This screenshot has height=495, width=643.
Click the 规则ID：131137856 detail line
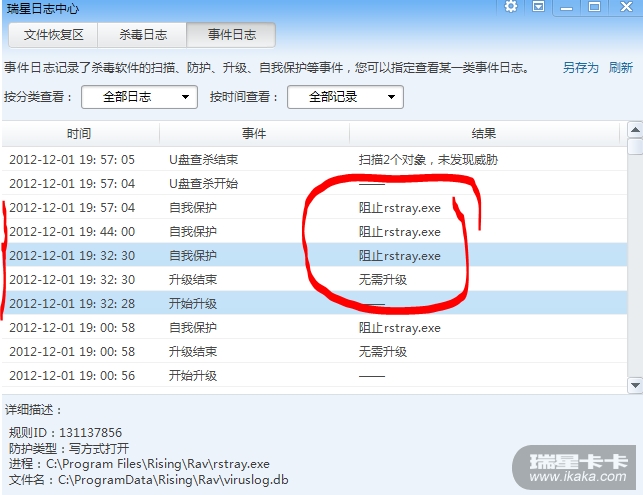pyautogui.click(x=65, y=432)
